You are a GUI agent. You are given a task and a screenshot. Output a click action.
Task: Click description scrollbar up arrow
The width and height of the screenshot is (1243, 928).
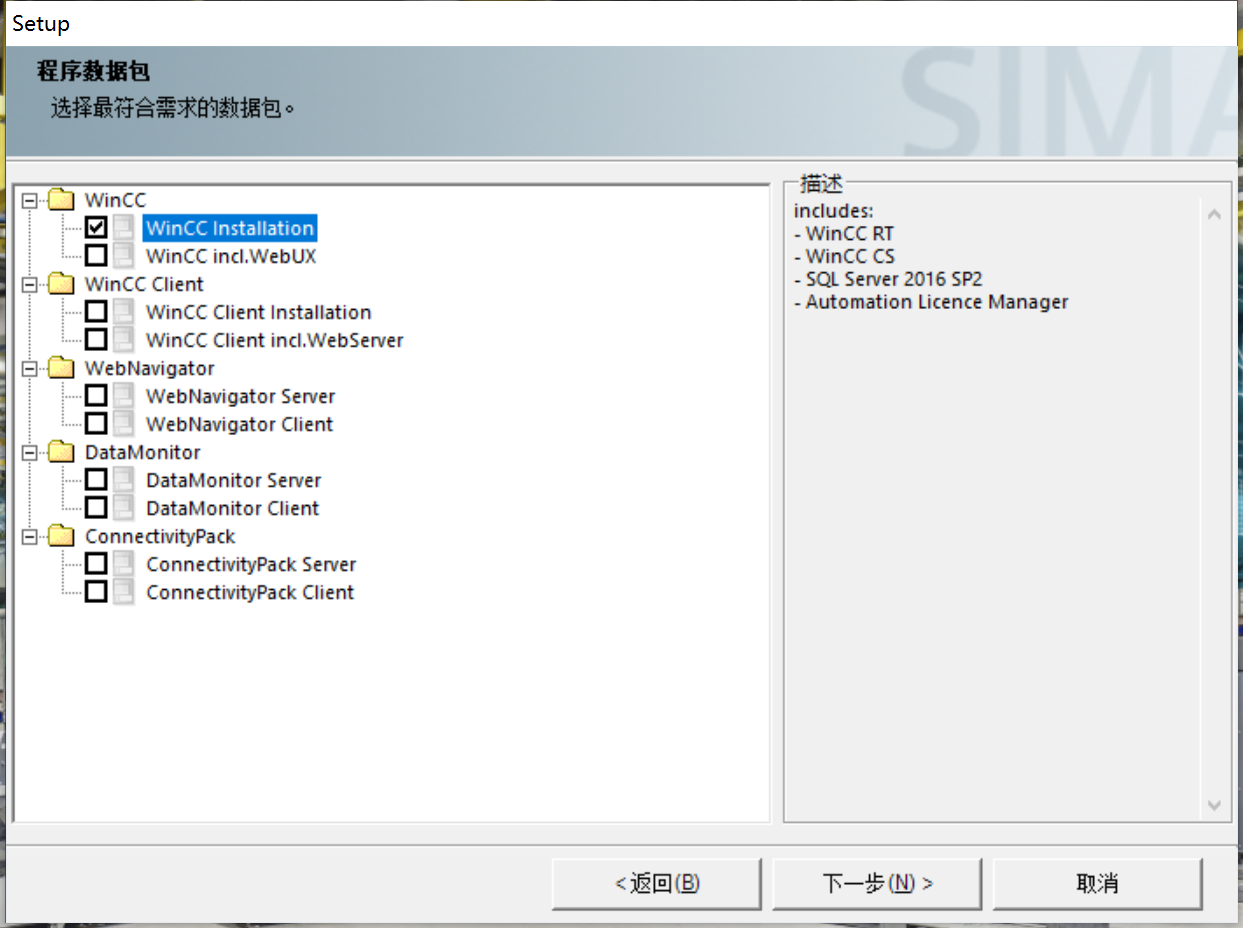(1213, 214)
